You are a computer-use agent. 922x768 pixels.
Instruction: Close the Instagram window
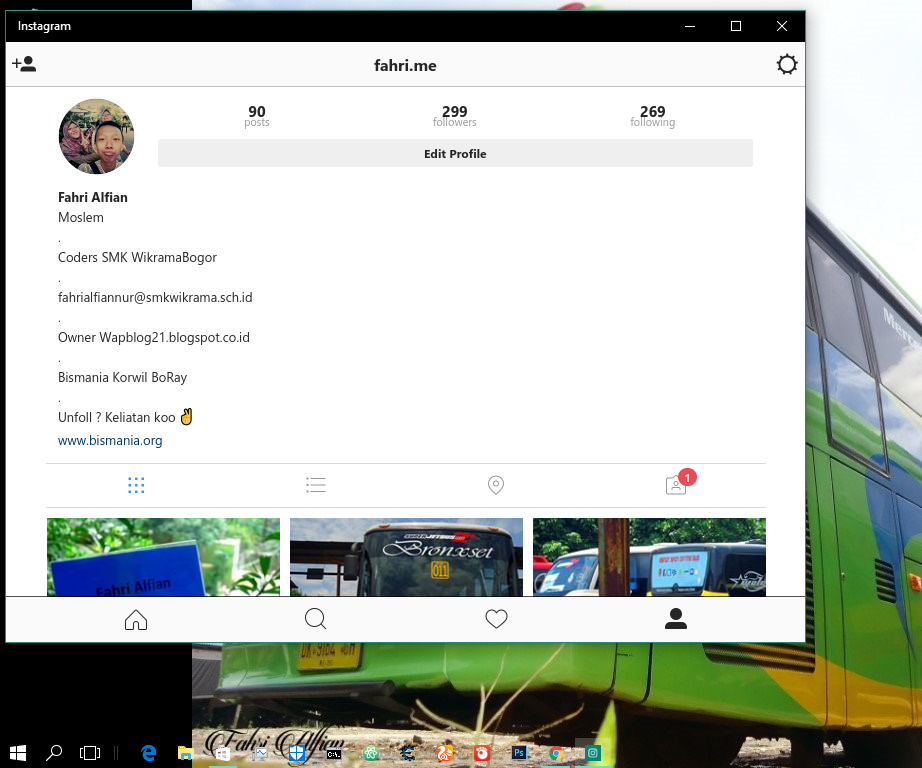click(x=781, y=26)
